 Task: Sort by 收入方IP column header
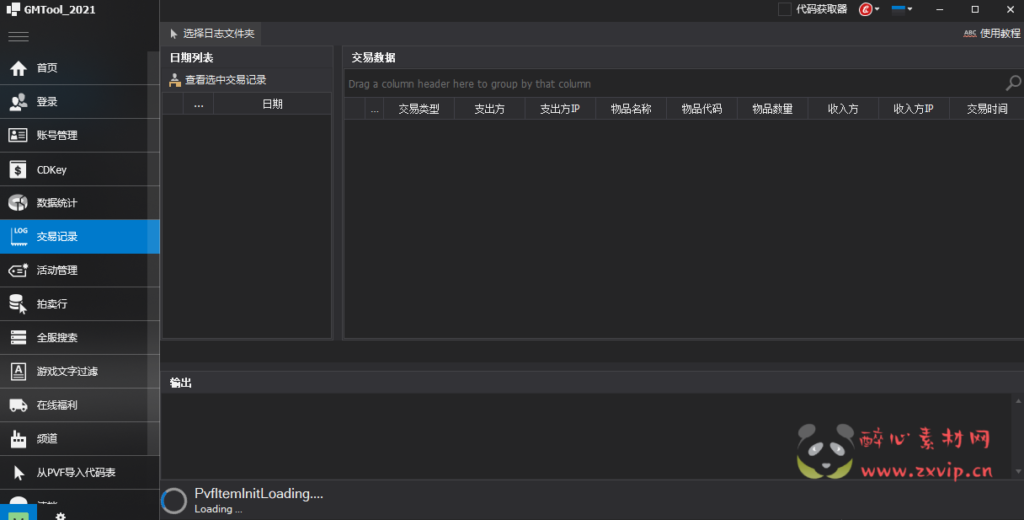(x=914, y=109)
